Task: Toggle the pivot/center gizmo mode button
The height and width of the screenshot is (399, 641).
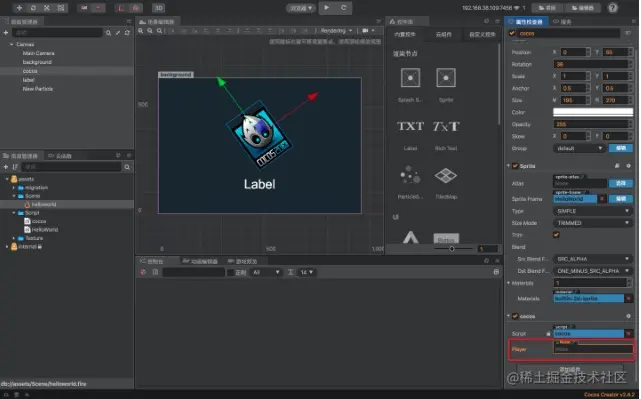Action: click(84, 8)
